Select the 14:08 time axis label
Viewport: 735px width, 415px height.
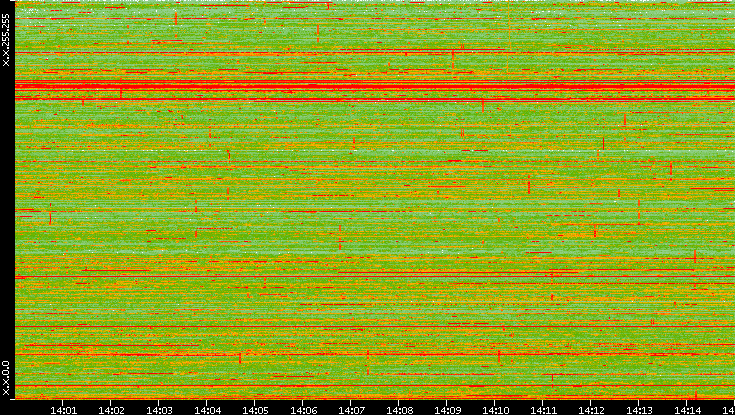[398, 410]
